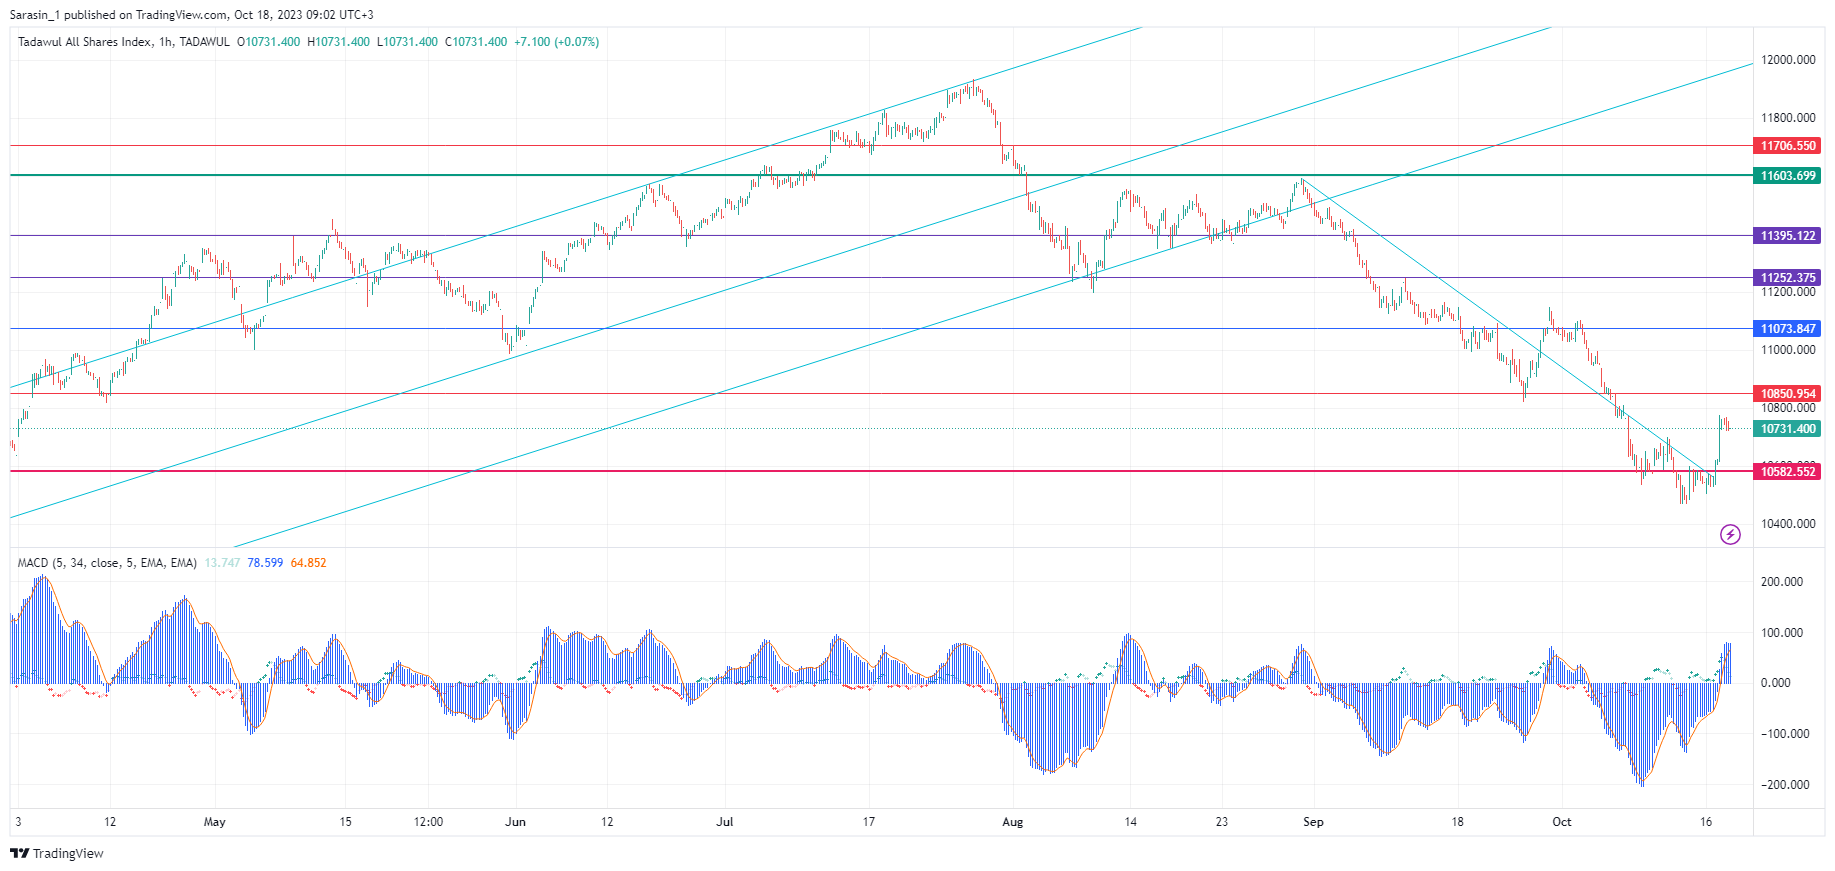The image size is (1835, 871).
Task: Click the 12:00 label on the time axis
Action: click(x=428, y=822)
